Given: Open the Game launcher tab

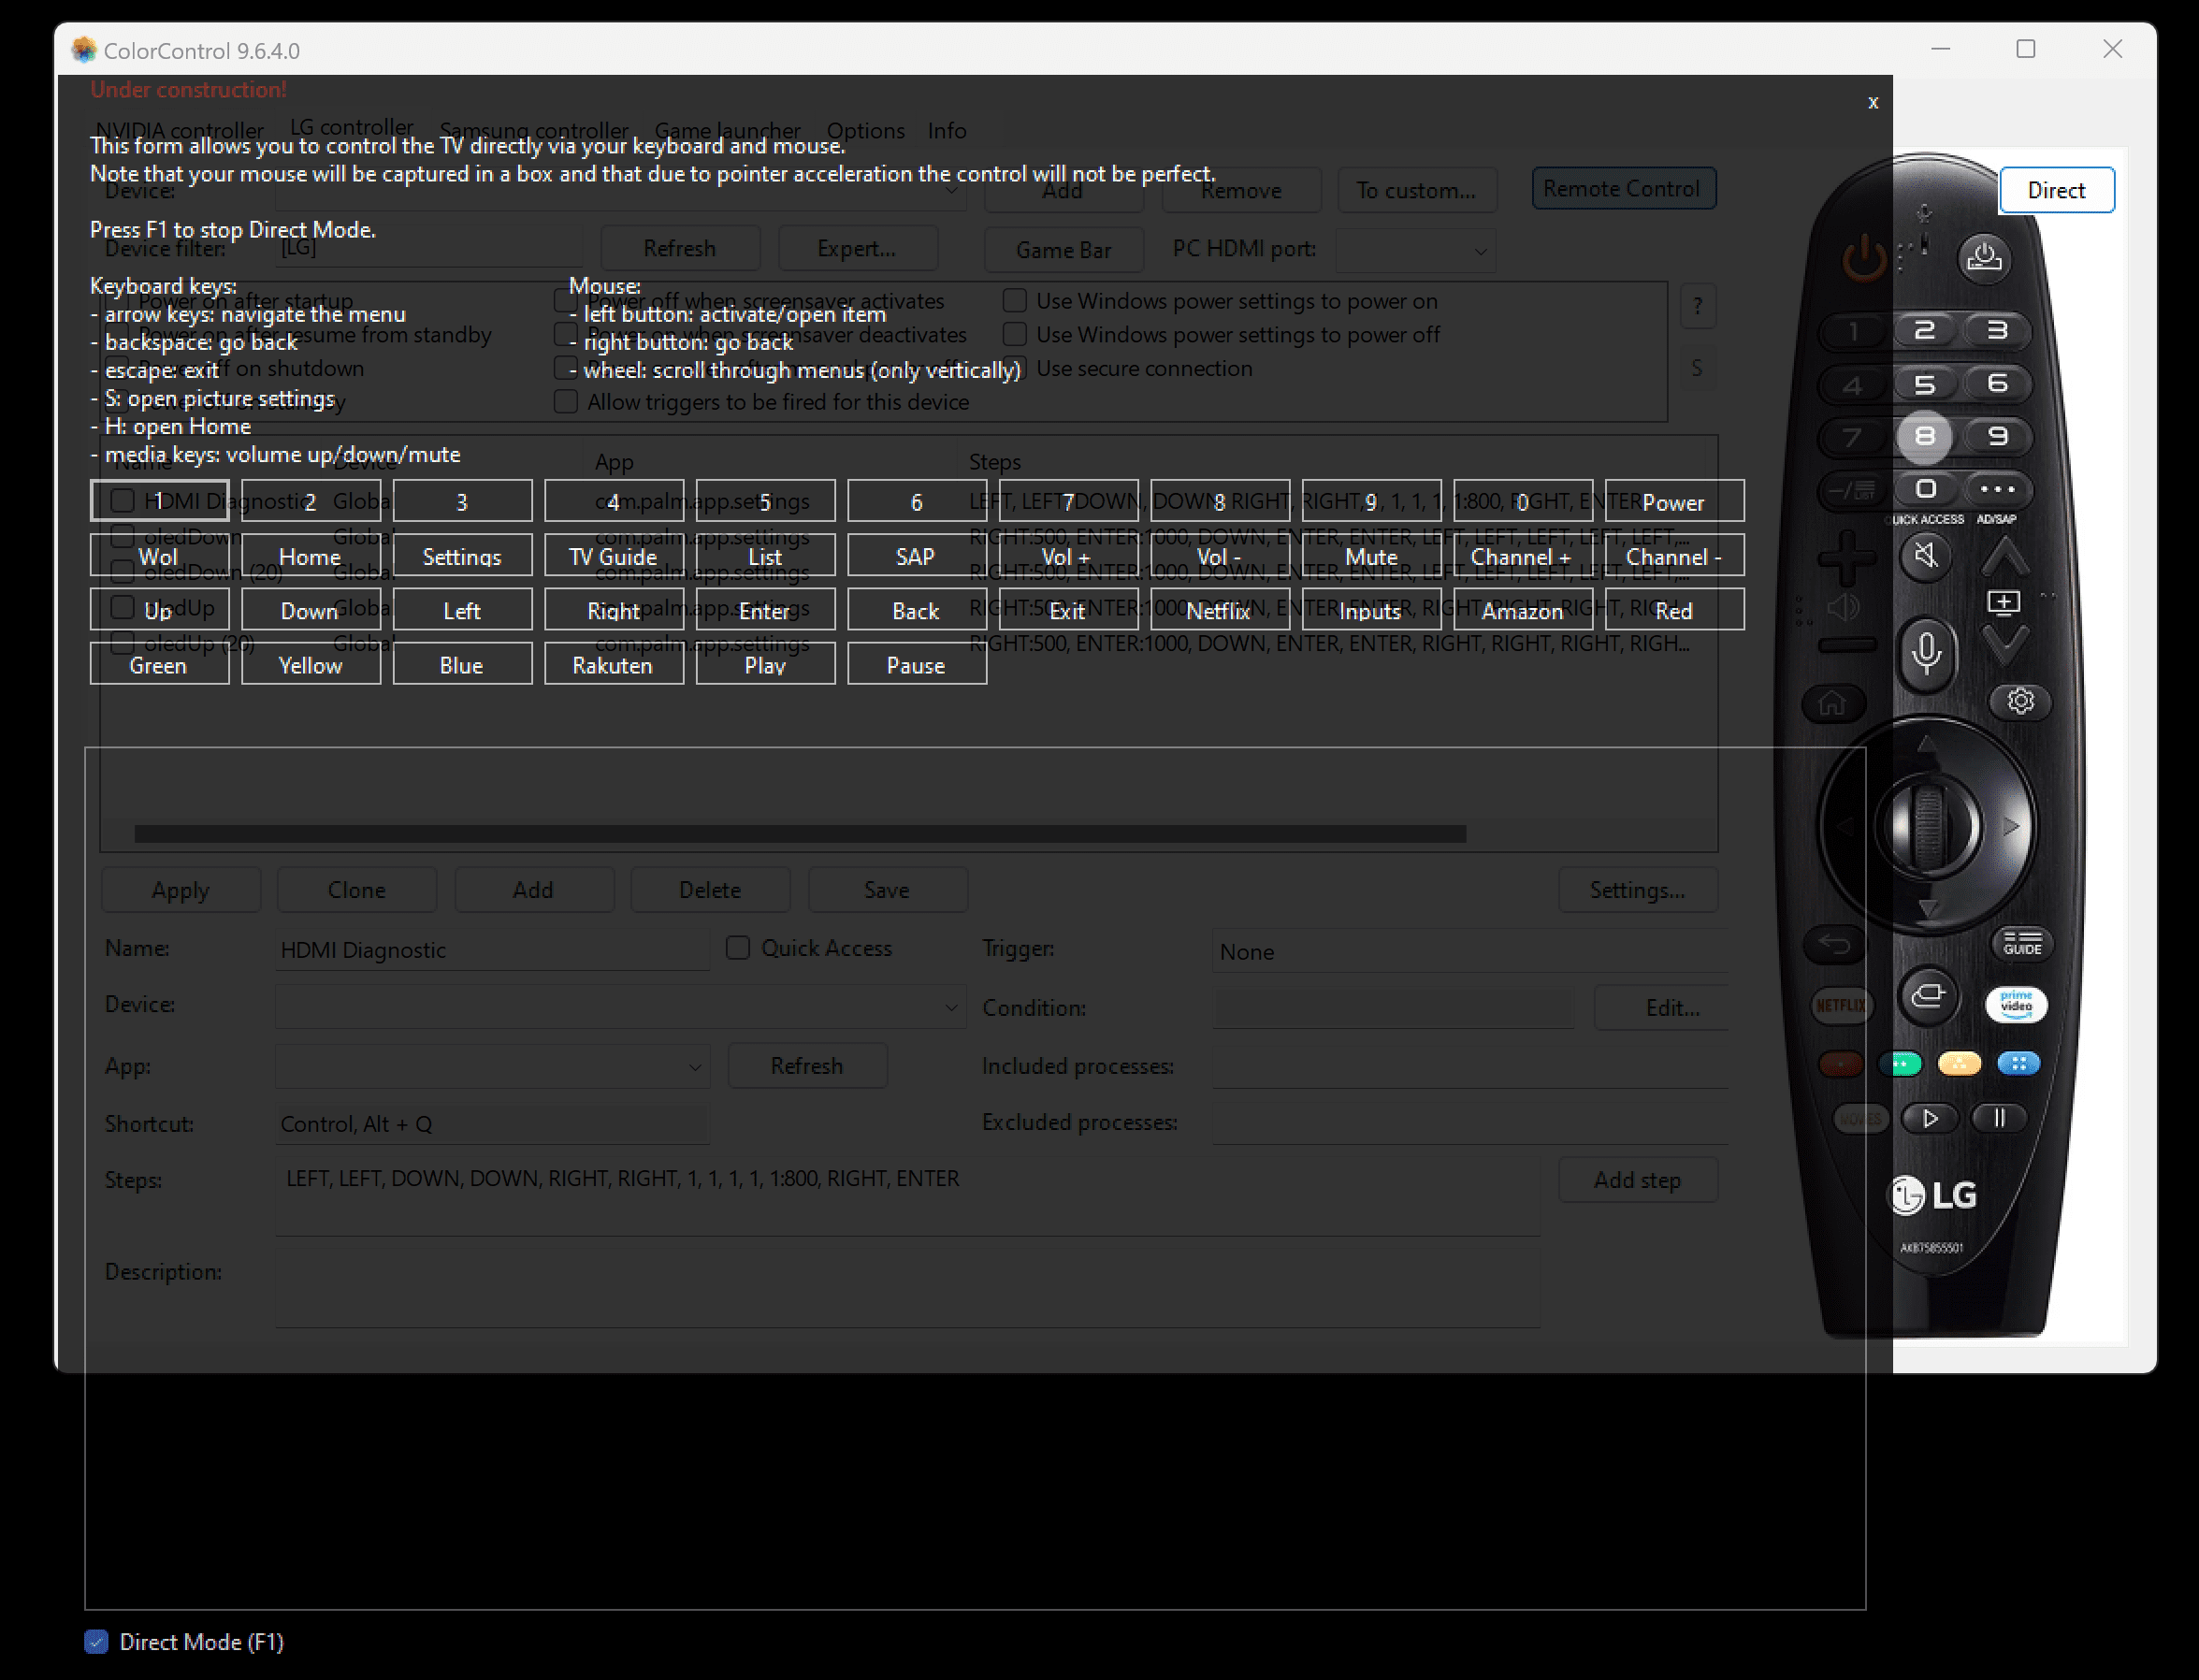Looking at the screenshot, I should tap(728, 130).
